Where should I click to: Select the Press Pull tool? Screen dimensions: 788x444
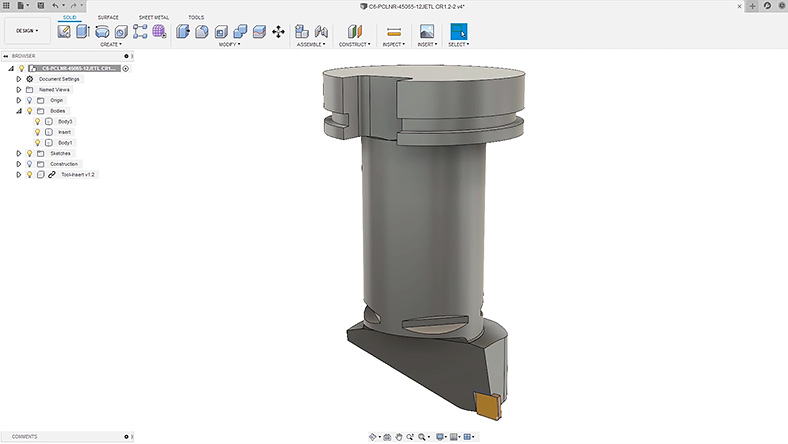click(183, 32)
